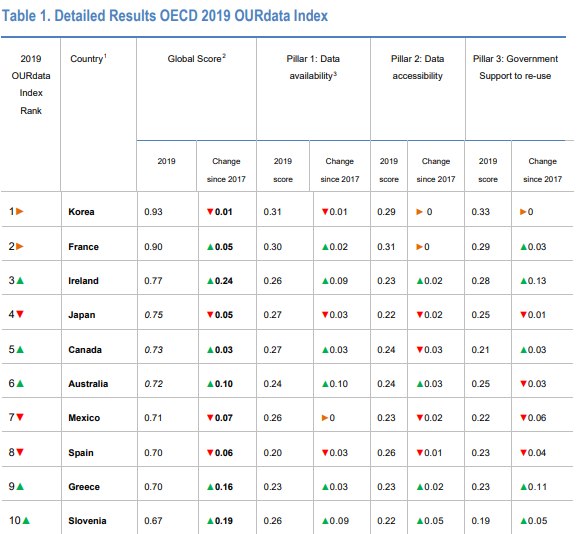The width and height of the screenshot is (588, 534).
Task: Select the country name Mexico
Action: click(84, 418)
